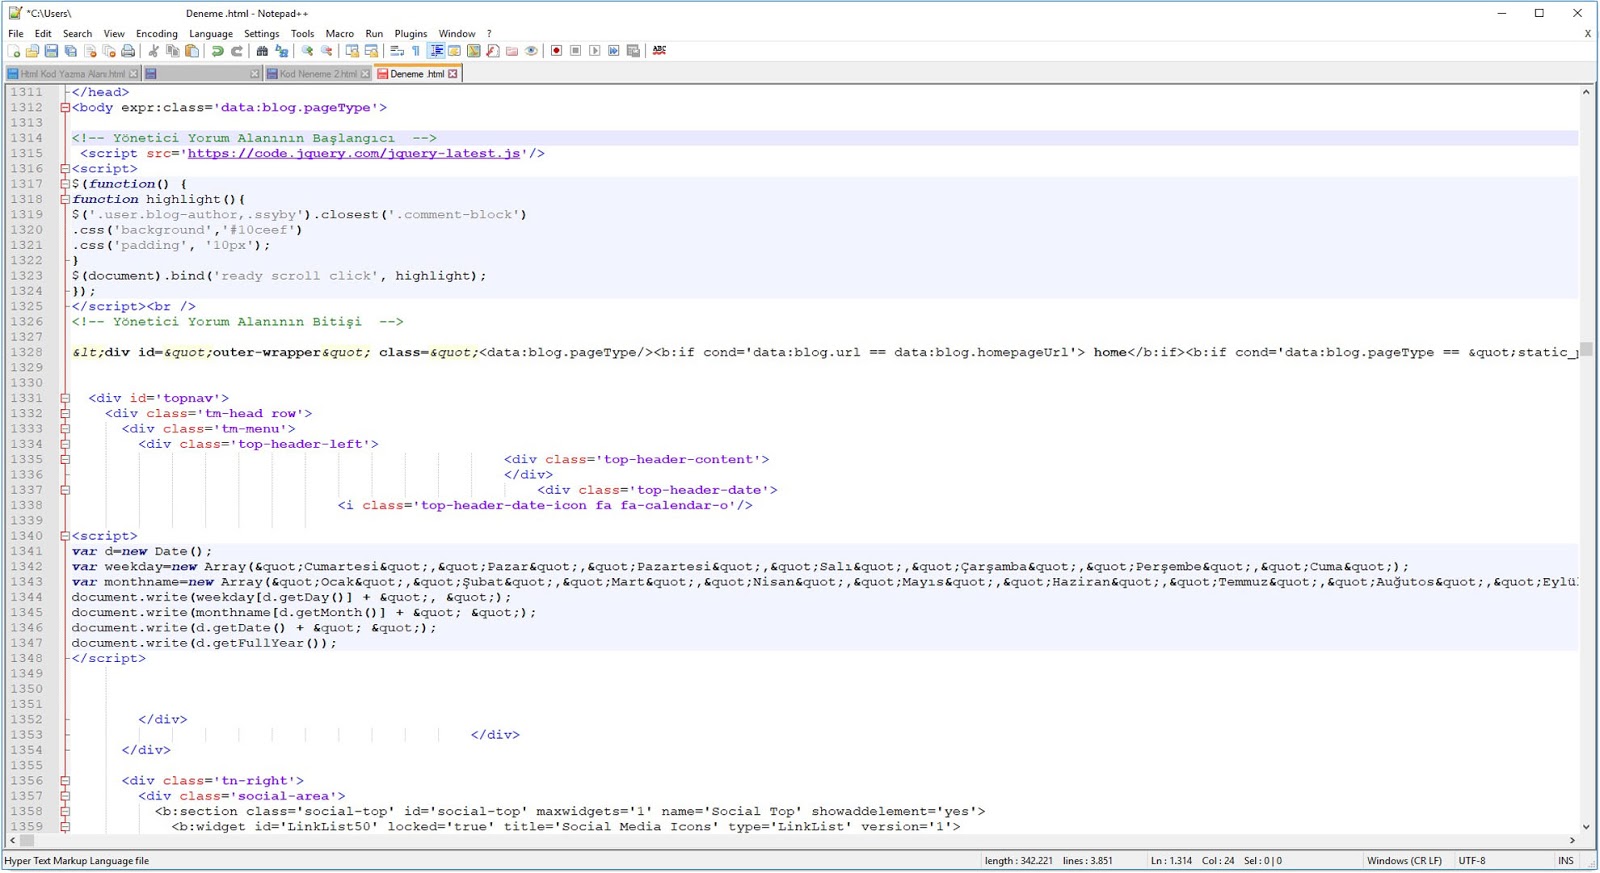Open the Function List panel icon

click(x=493, y=51)
